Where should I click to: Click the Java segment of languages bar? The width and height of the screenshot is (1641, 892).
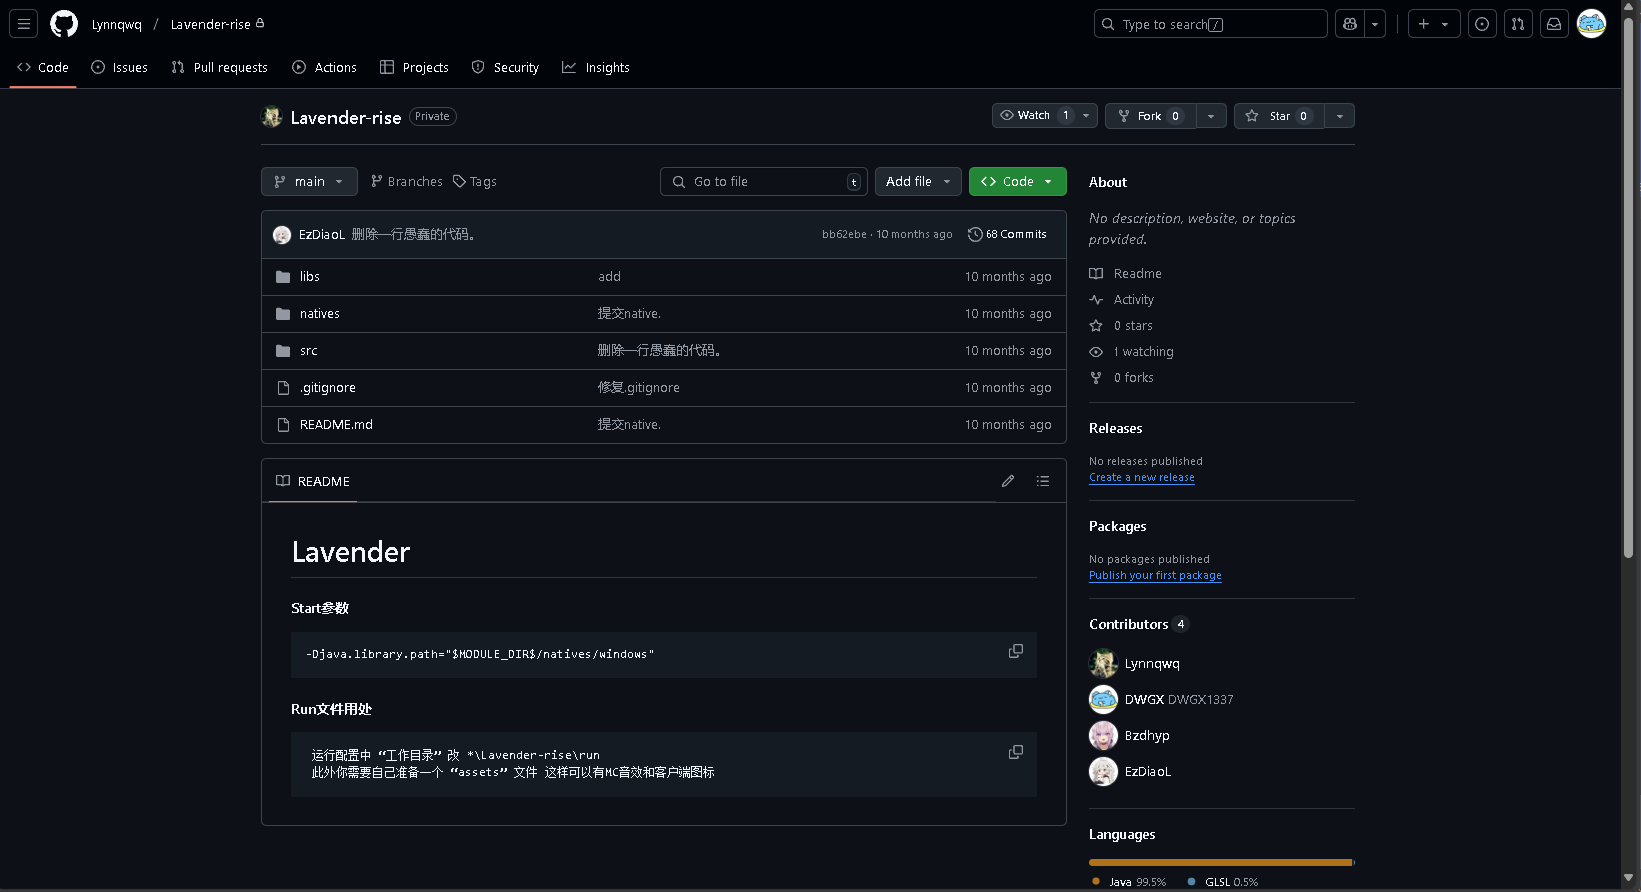tap(1220, 862)
